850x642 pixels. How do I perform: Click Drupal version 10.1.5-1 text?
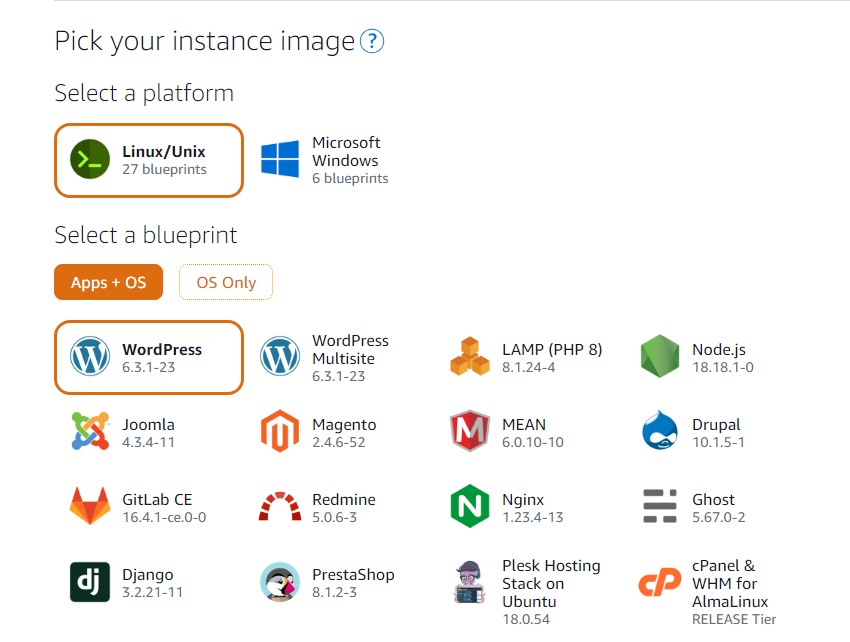pos(718,442)
